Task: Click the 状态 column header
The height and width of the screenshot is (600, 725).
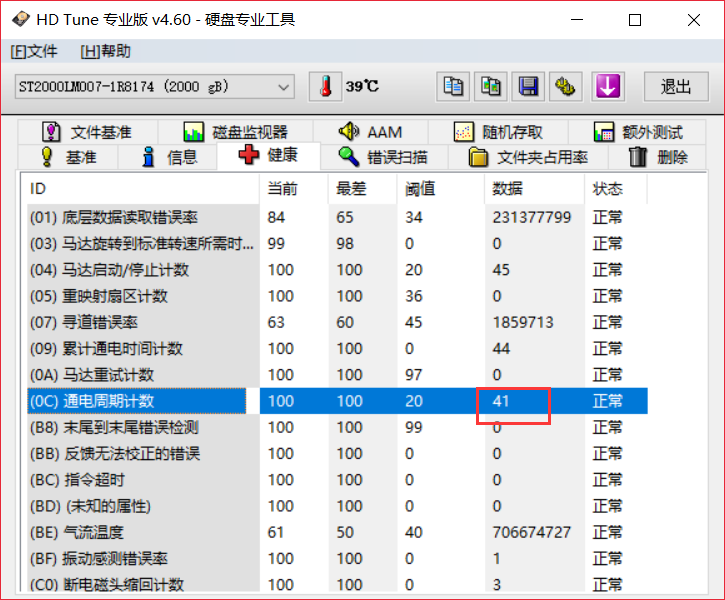Action: [x=616, y=189]
